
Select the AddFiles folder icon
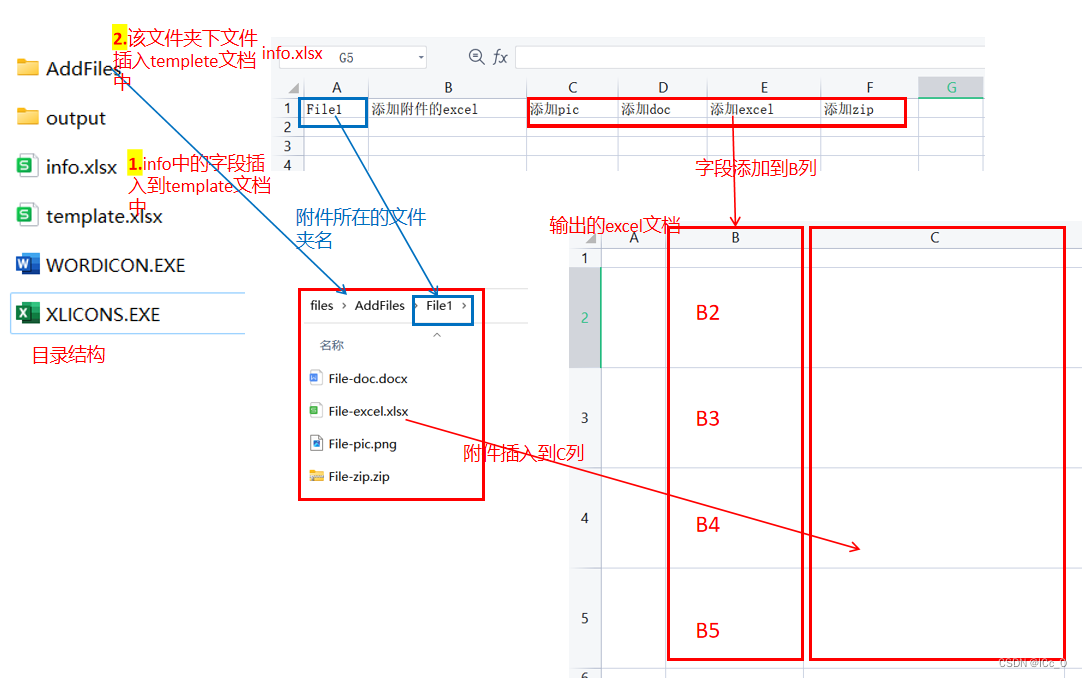tap(28, 68)
